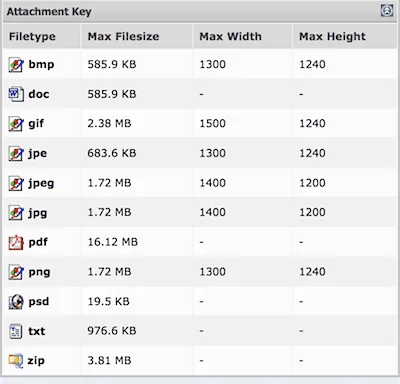
Task: Click the 1.72 MB jpeg filesize
Action: pos(109,183)
